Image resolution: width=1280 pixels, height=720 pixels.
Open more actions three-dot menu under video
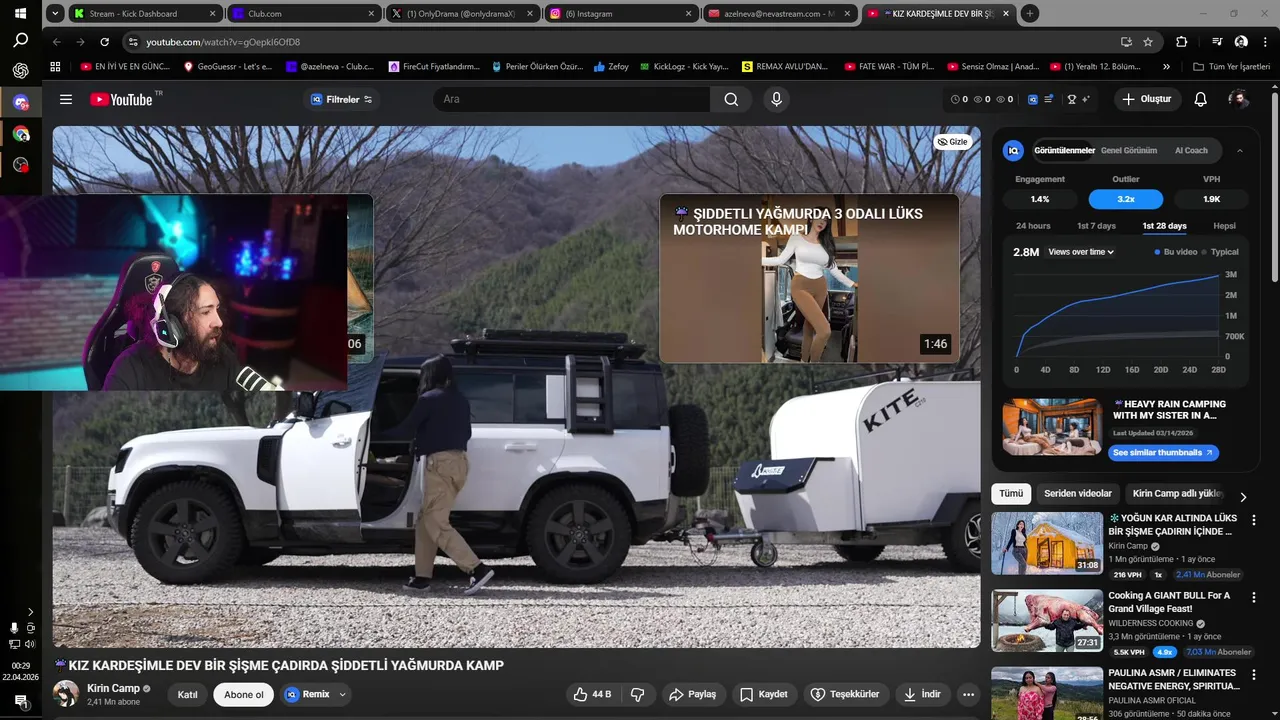pyautogui.click(x=968, y=694)
